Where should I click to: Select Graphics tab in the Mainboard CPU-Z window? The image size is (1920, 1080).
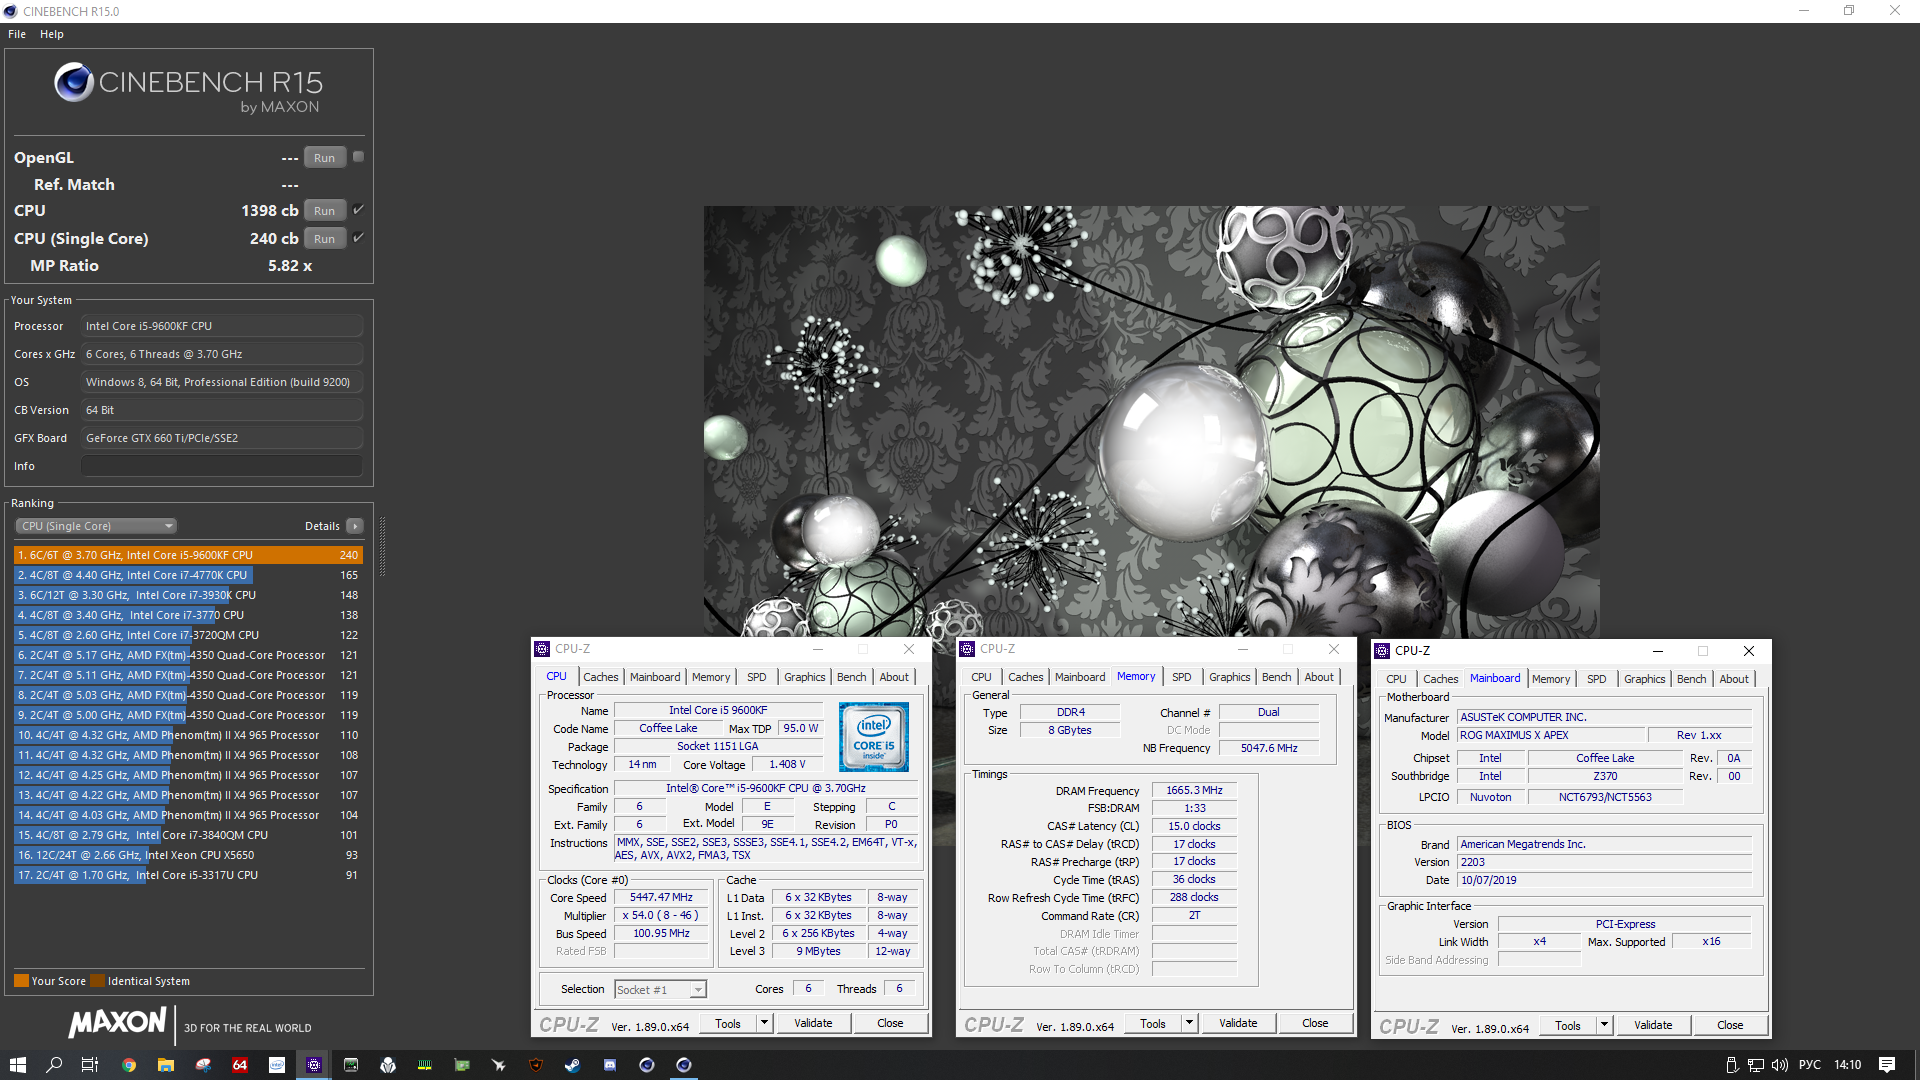pyautogui.click(x=1645, y=679)
